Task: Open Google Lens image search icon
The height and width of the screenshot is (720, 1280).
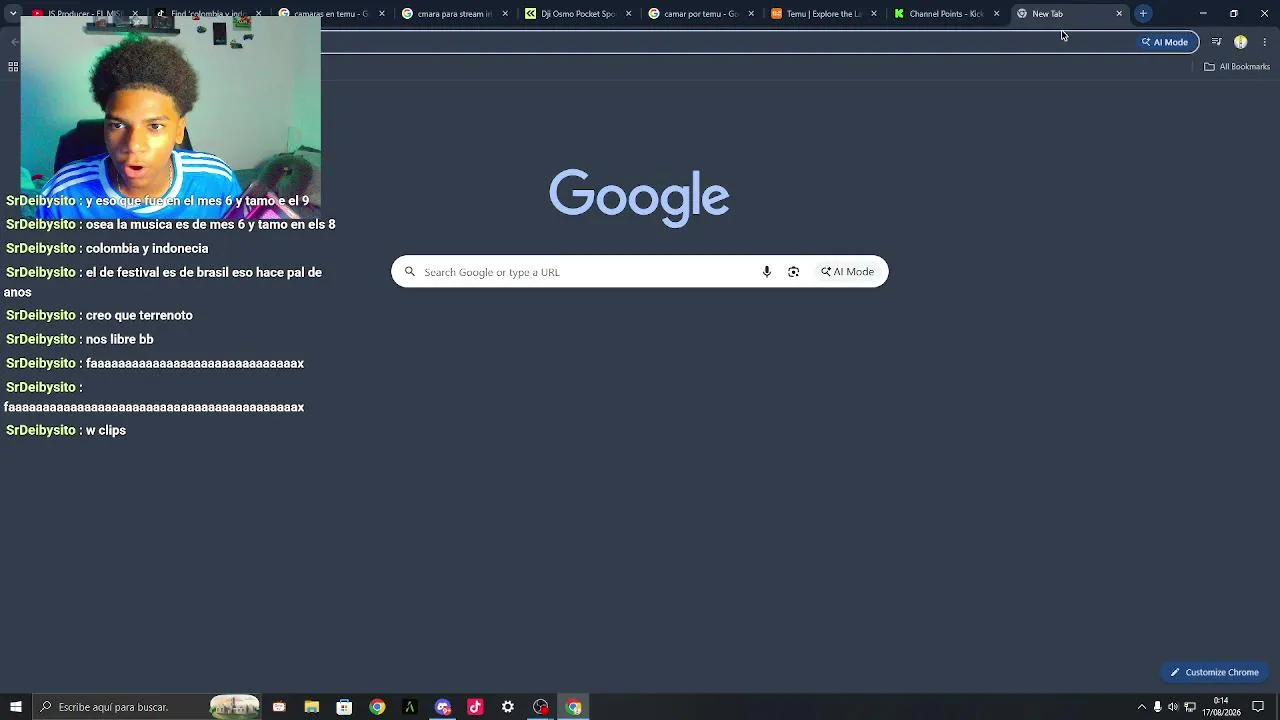Action: [x=794, y=272]
